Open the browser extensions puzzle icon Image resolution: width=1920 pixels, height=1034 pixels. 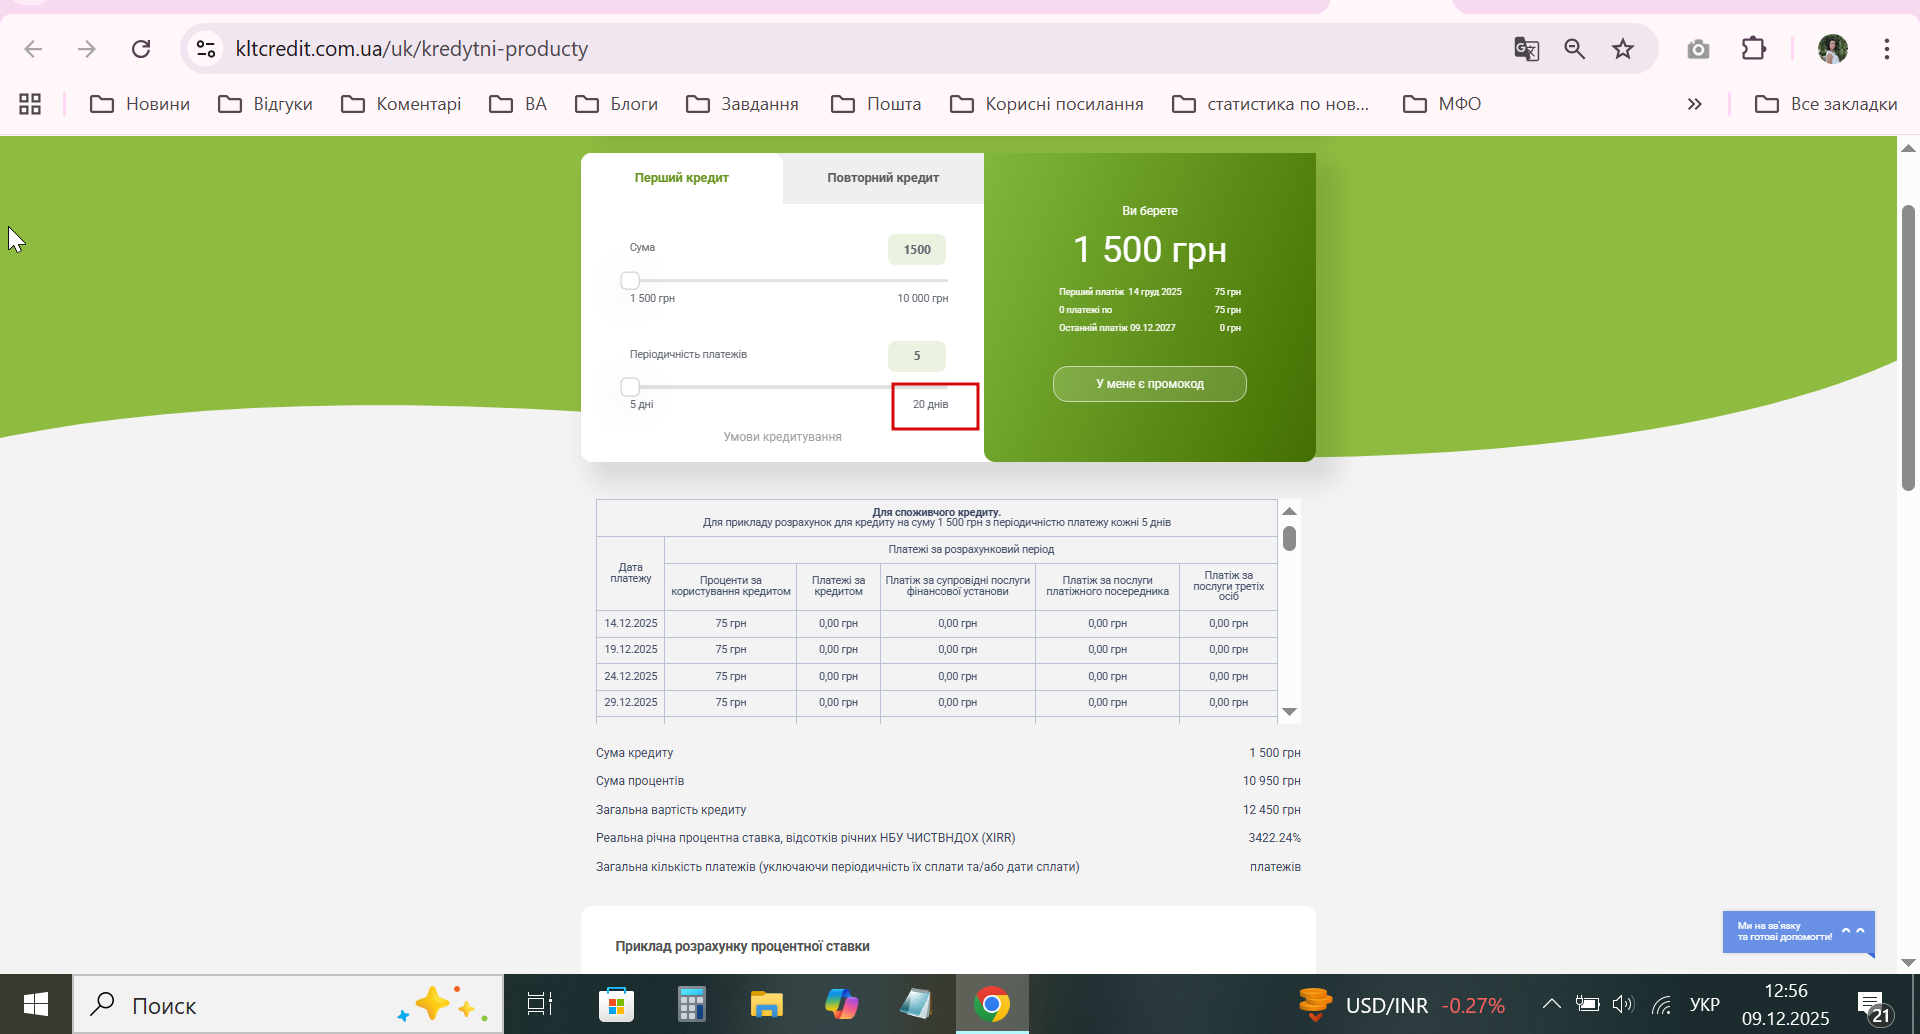[x=1754, y=49]
